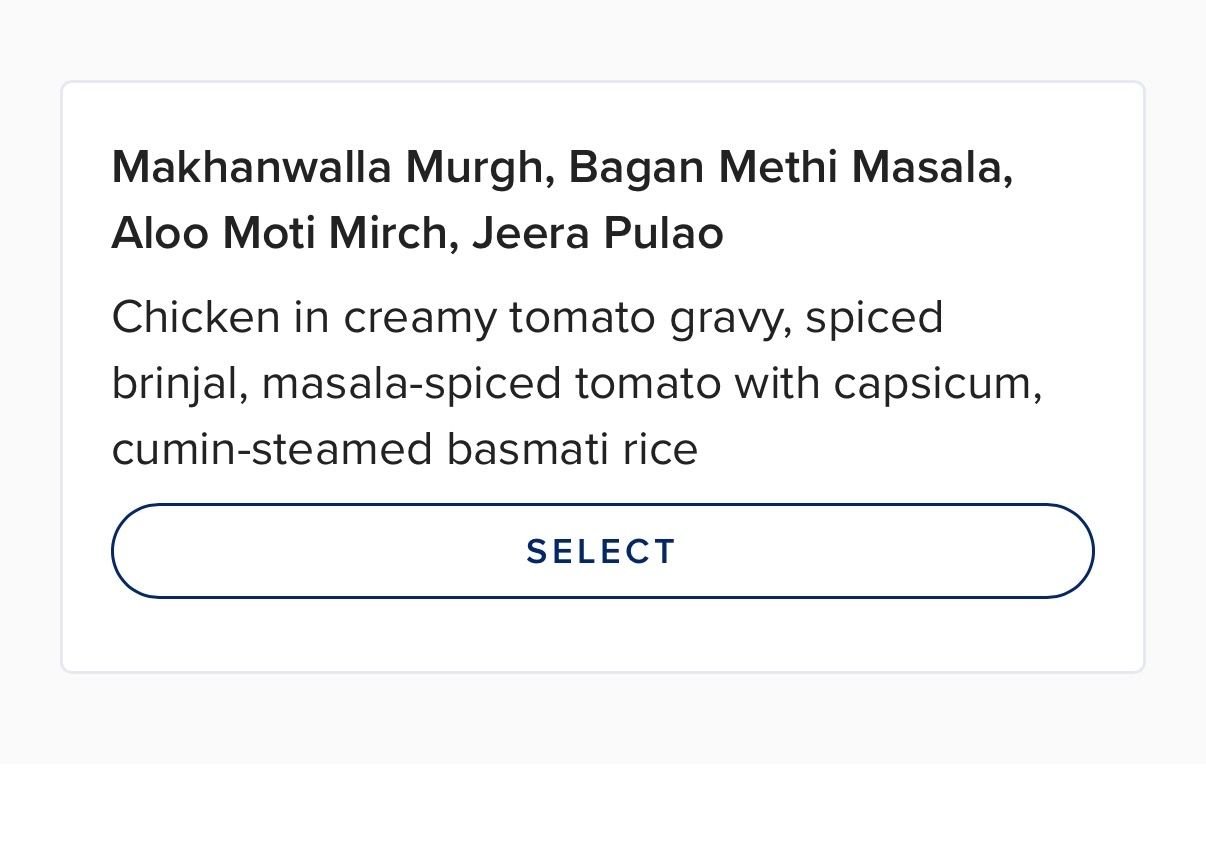Click "masala-spiced" in the description
This screenshot has width=1206, height=866.
pos(411,384)
